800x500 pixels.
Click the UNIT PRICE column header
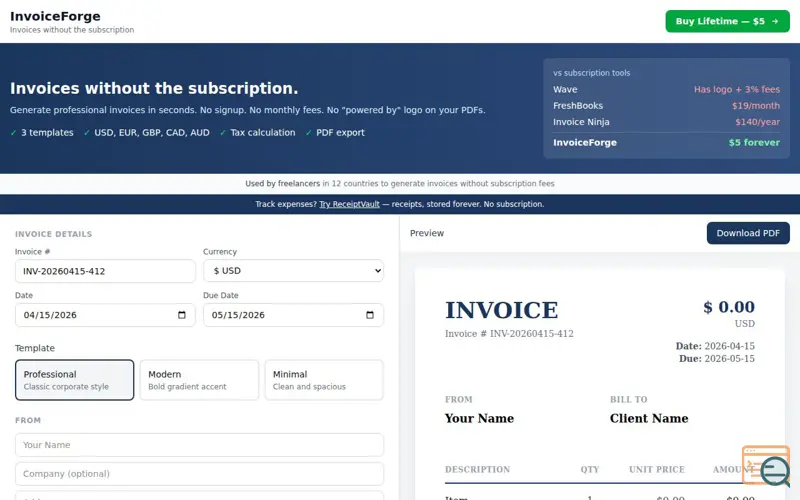[x=657, y=469]
